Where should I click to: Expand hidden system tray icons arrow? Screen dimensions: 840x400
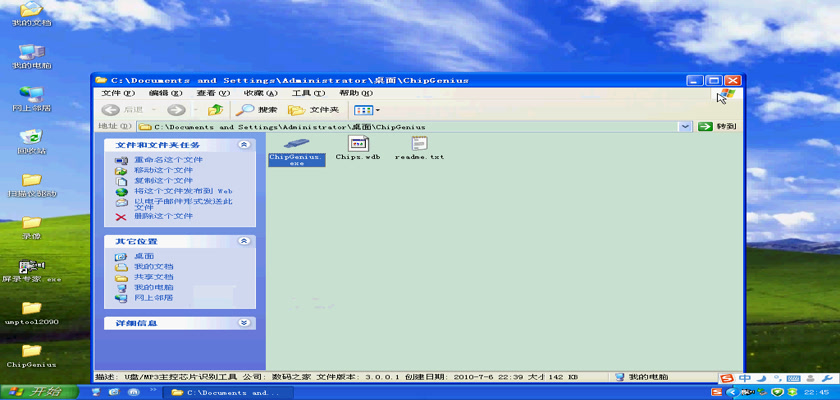tap(730, 393)
